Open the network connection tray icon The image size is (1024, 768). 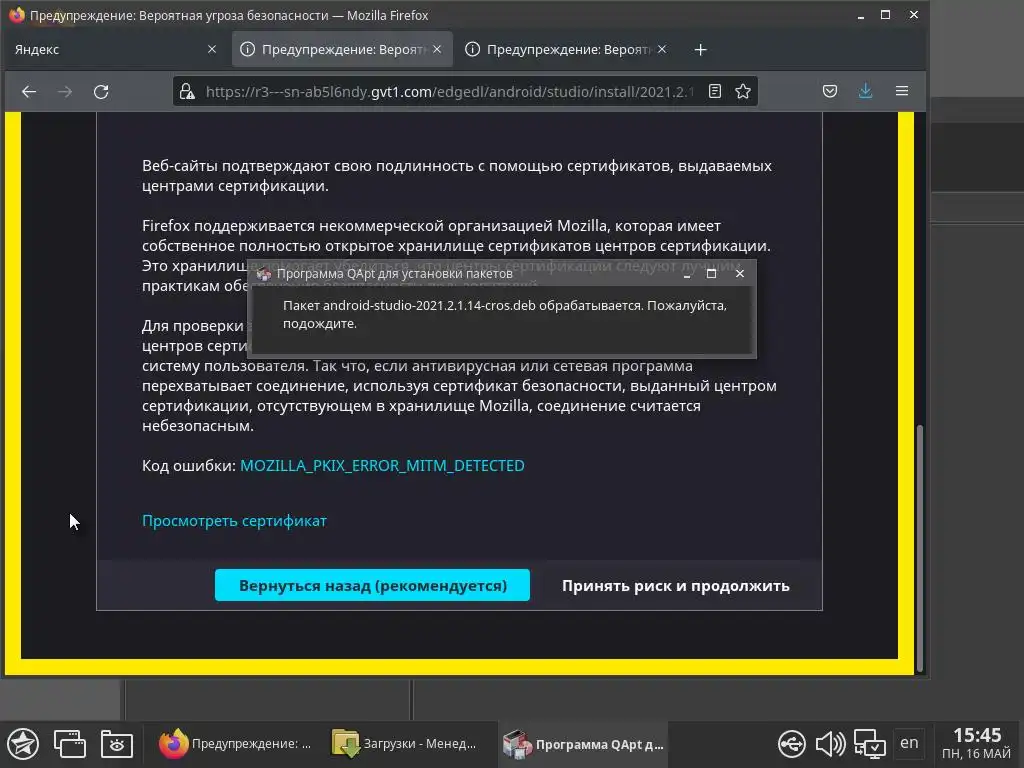click(x=869, y=744)
